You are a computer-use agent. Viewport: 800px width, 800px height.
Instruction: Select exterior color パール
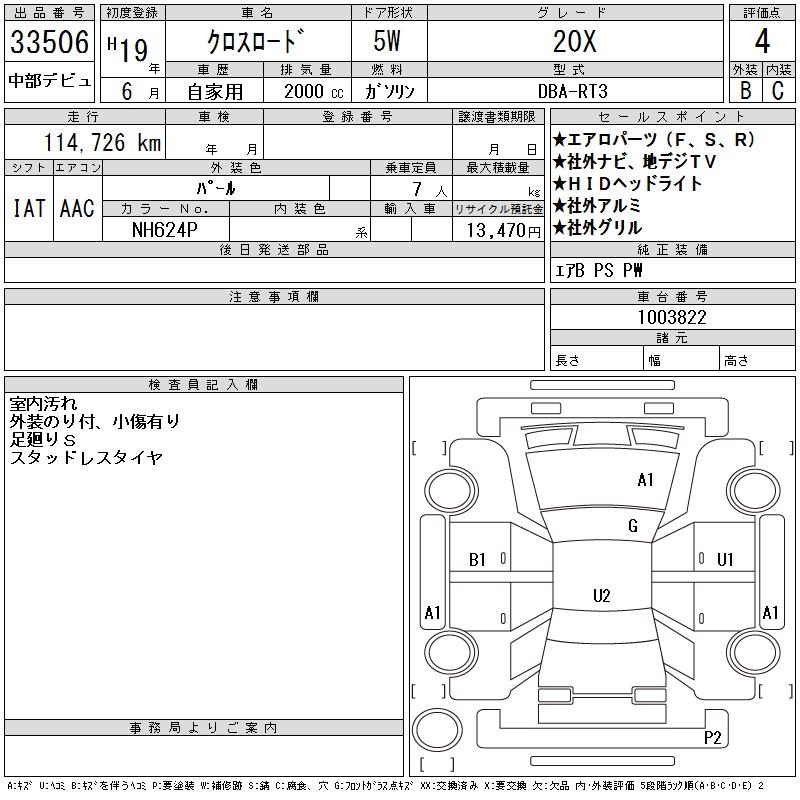tap(216, 188)
